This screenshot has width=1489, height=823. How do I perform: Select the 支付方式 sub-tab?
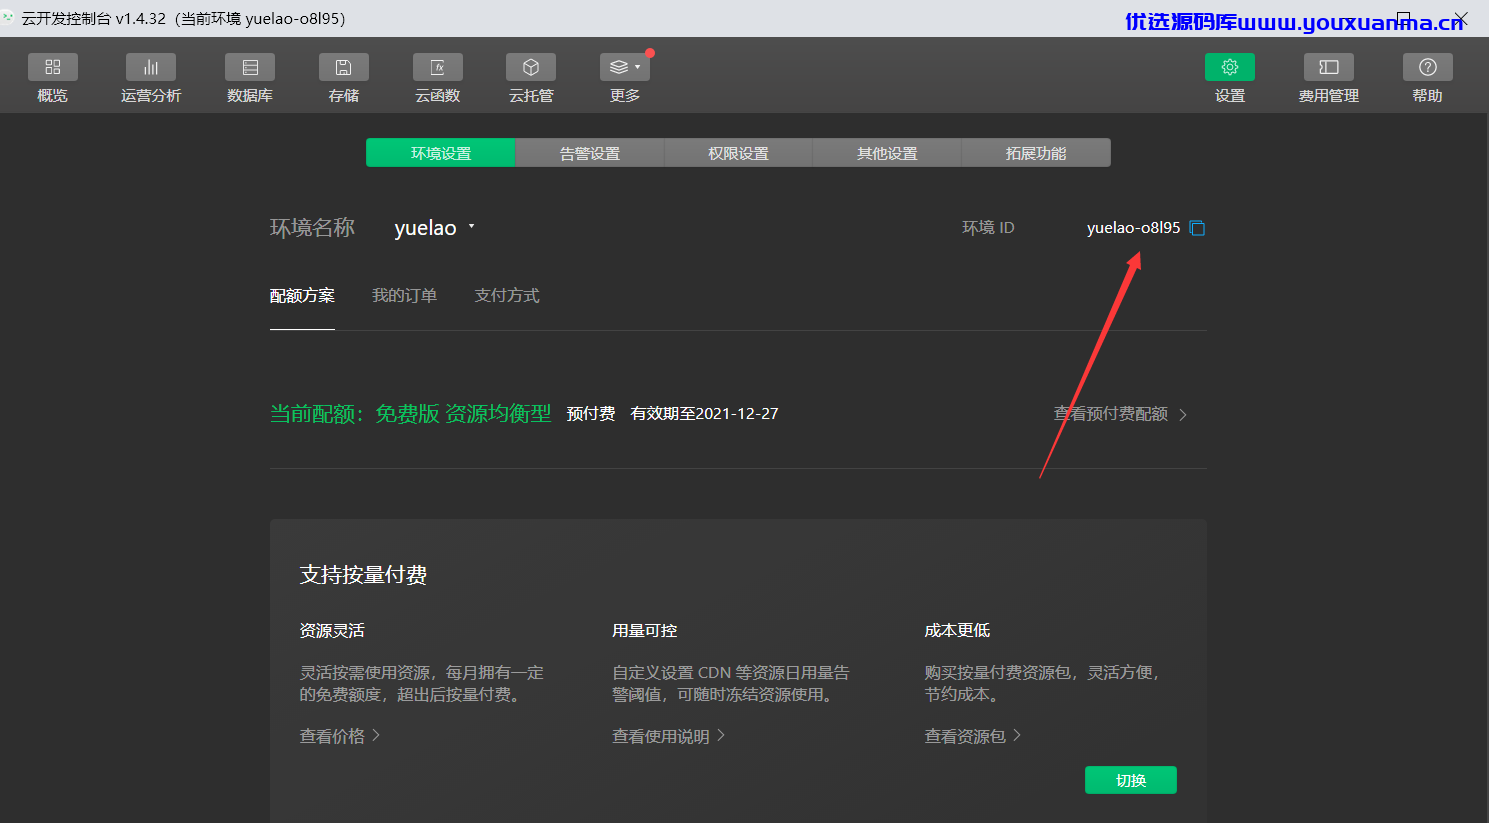(507, 296)
